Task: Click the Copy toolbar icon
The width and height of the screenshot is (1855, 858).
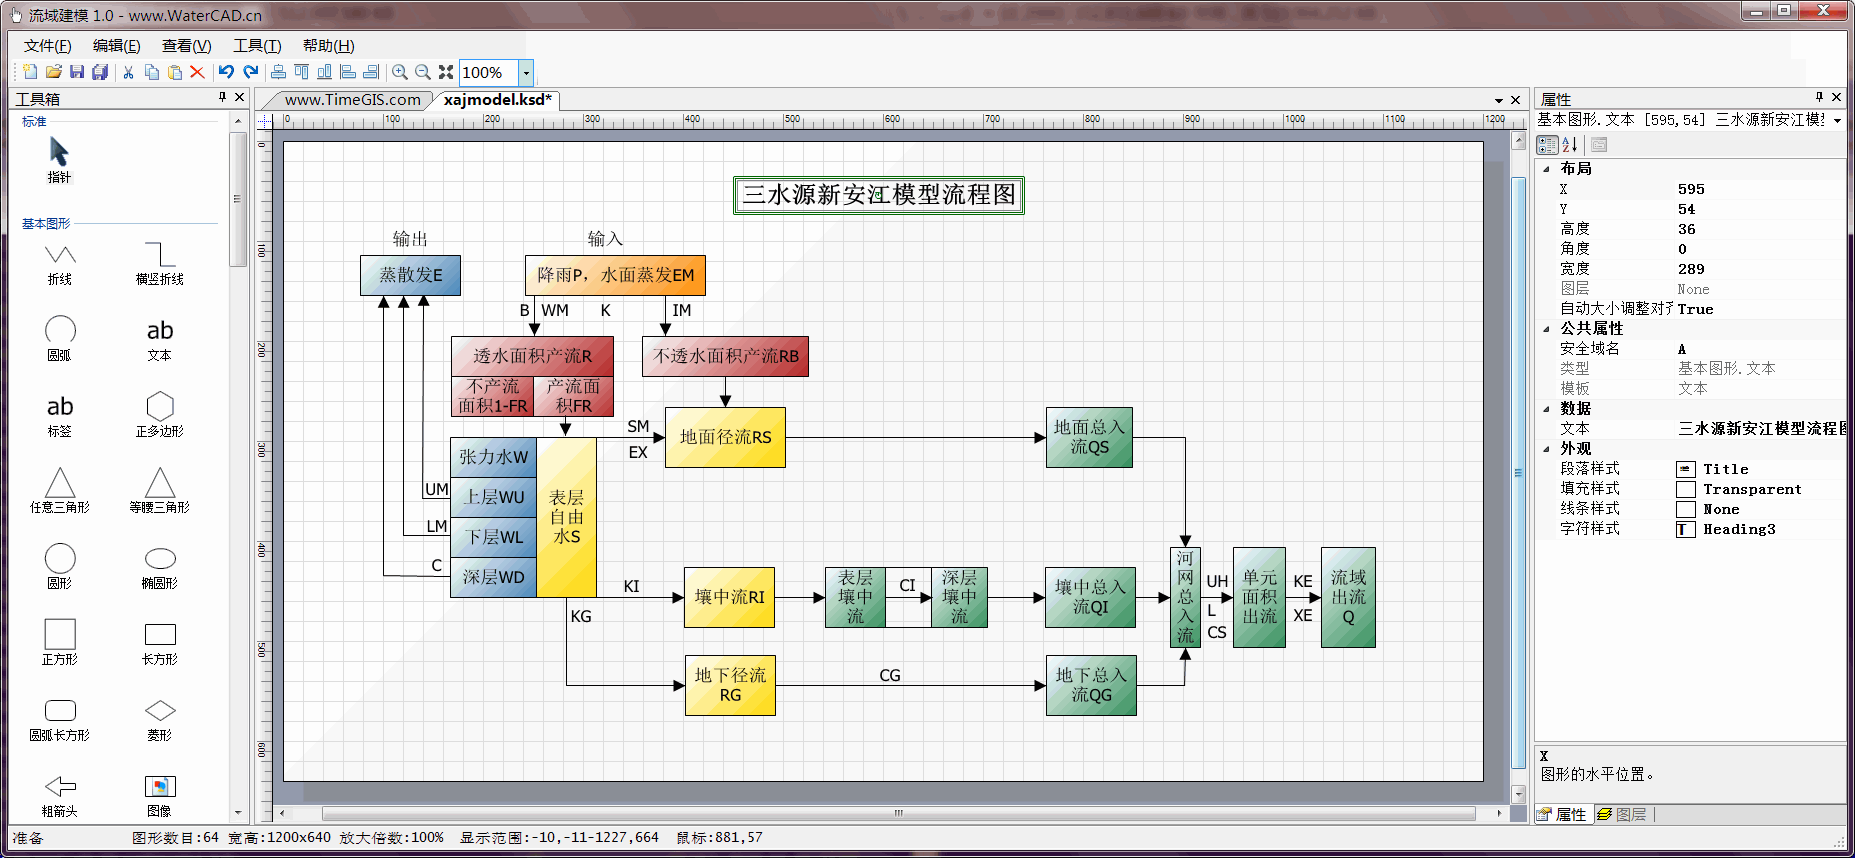Action: (152, 72)
